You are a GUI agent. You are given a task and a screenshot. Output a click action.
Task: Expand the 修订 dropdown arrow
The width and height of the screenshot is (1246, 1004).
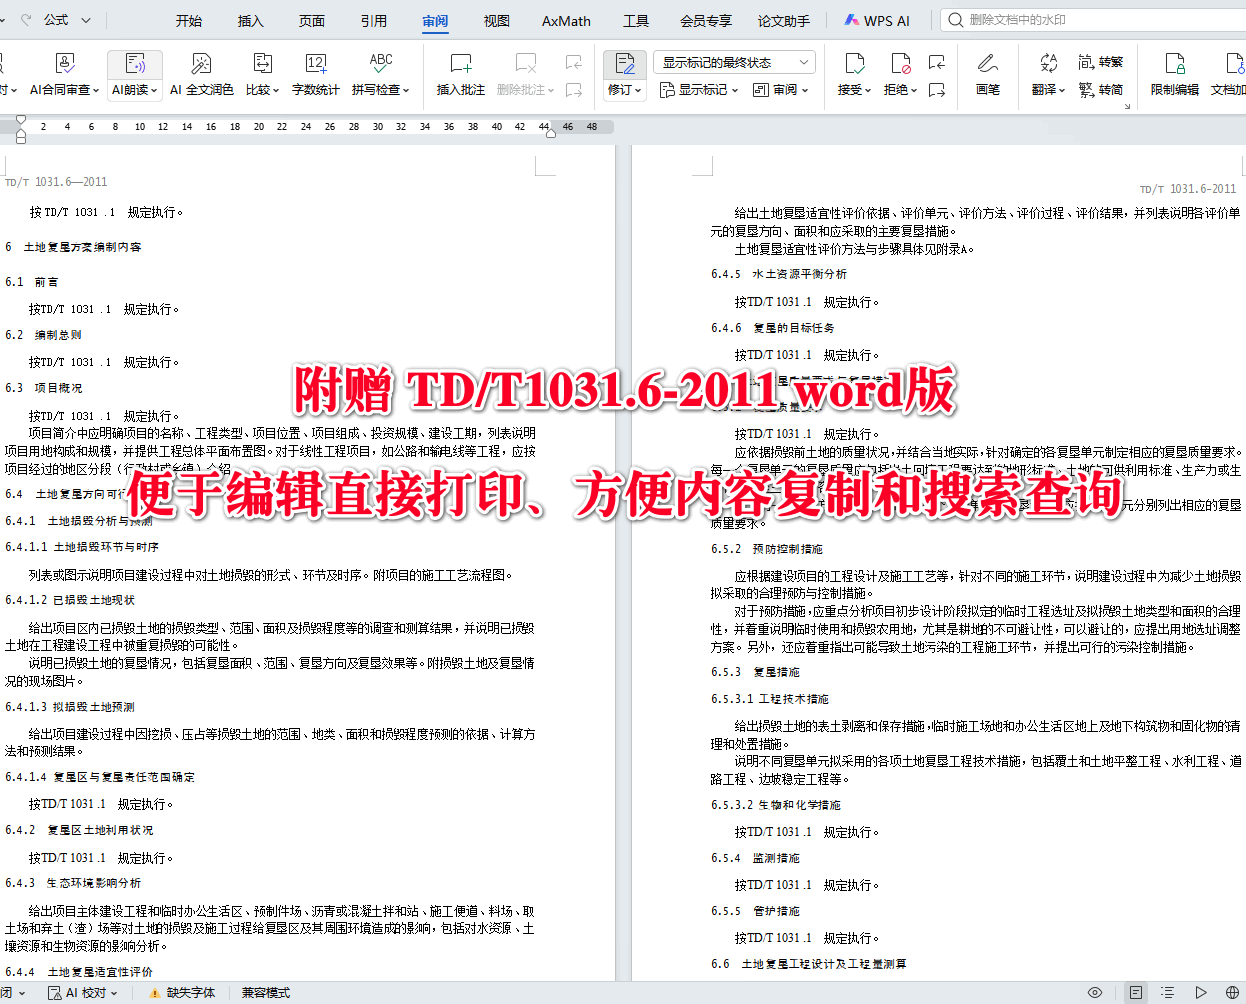click(x=638, y=91)
